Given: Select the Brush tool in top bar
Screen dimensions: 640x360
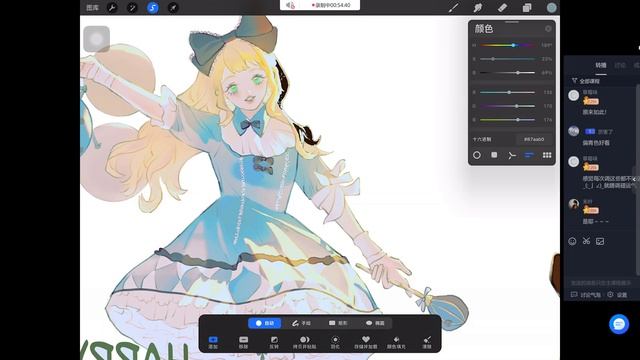Looking at the screenshot, I should 453,8.
